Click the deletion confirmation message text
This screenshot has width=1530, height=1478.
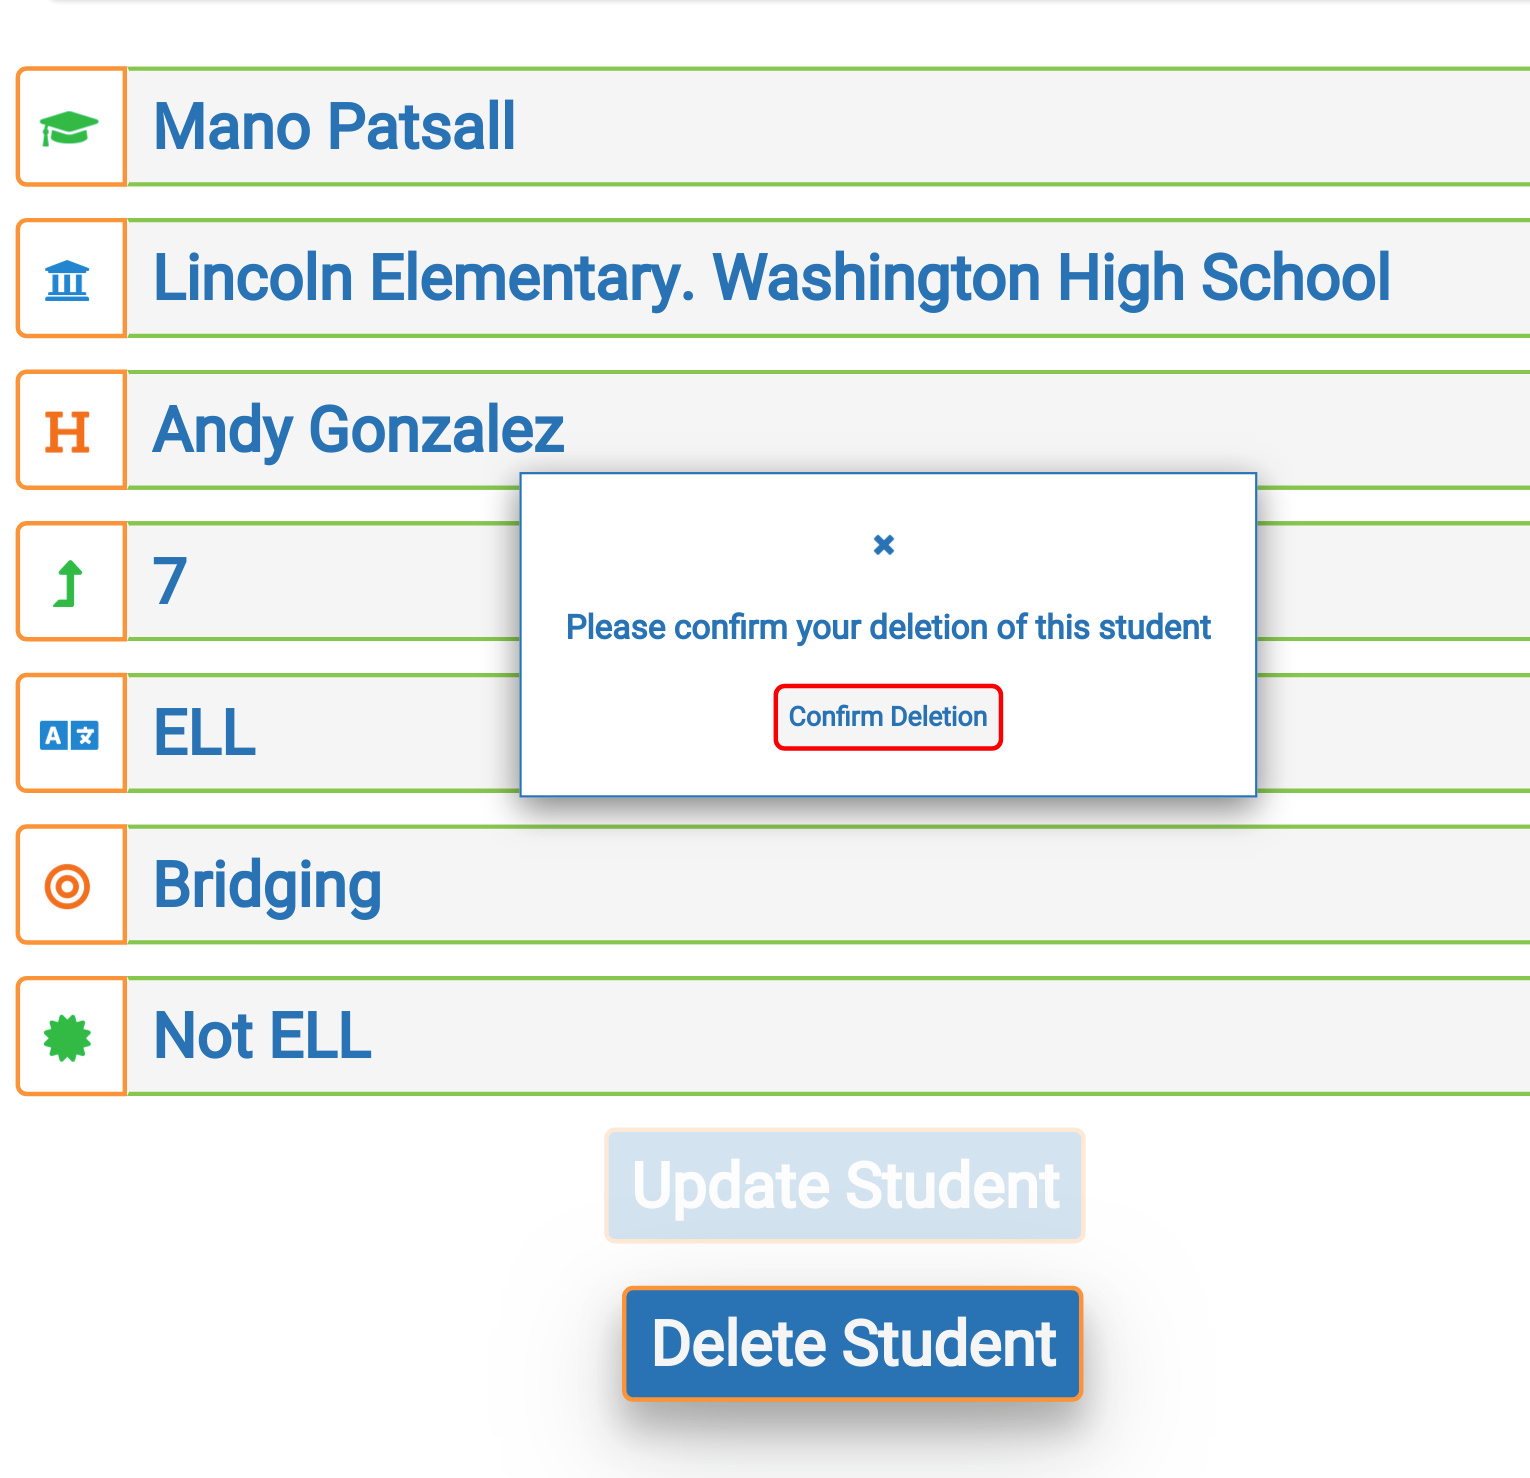(x=888, y=627)
